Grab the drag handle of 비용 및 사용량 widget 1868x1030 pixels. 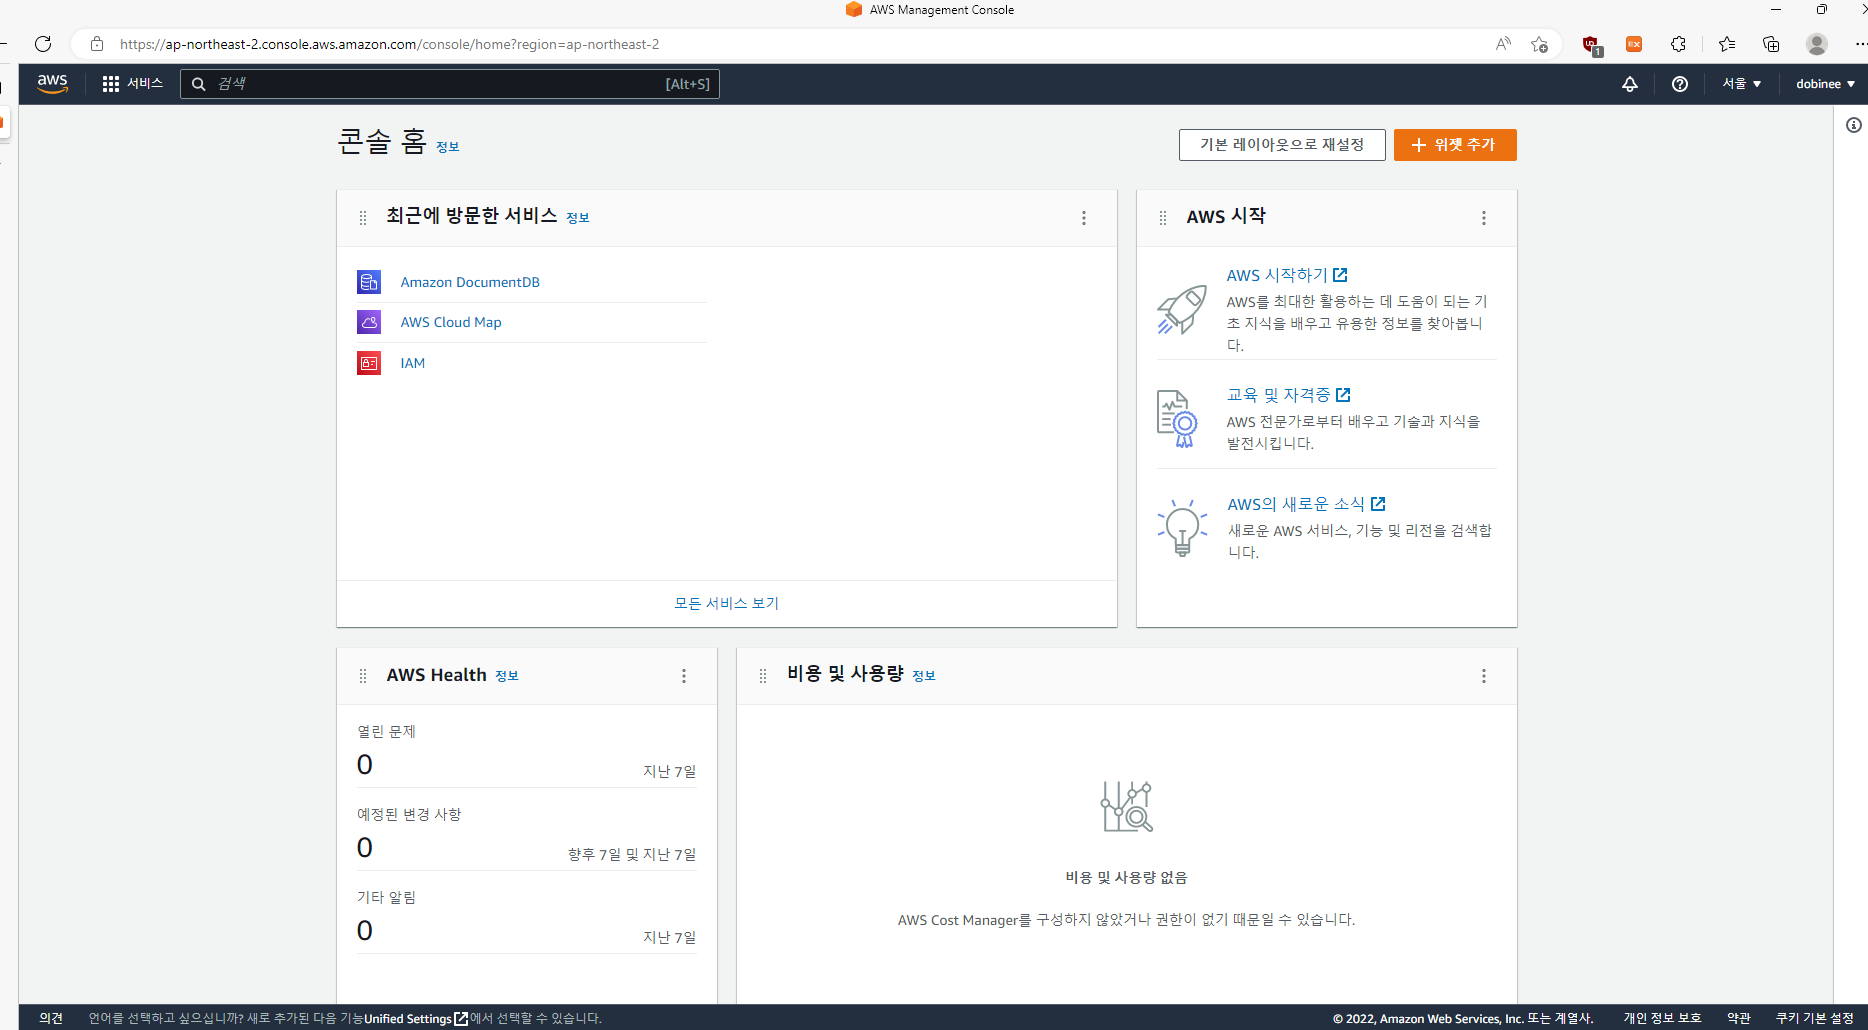763,676
